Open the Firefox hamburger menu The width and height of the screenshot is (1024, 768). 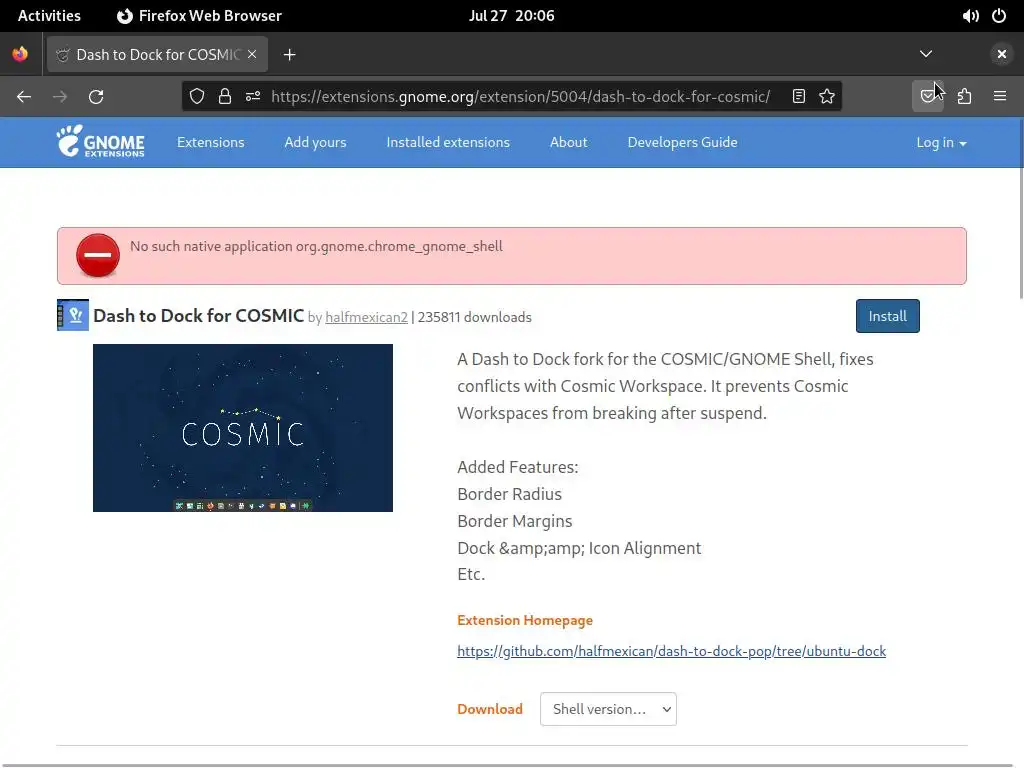pyautogui.click(x=1000, y=97)
